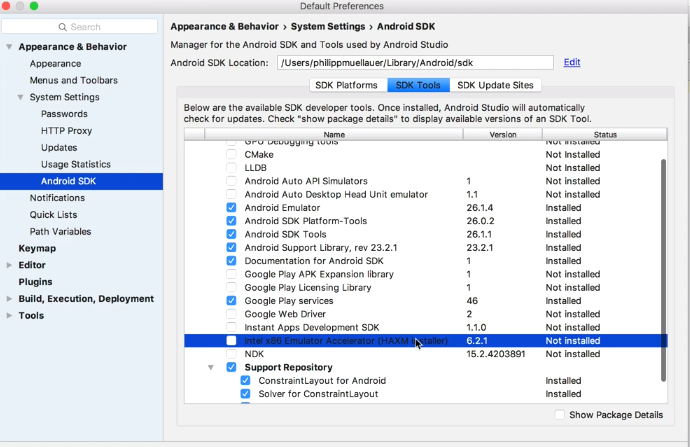Check Google Play APK Expansion library
The image size is (690, 447).
tap(231, 274)
